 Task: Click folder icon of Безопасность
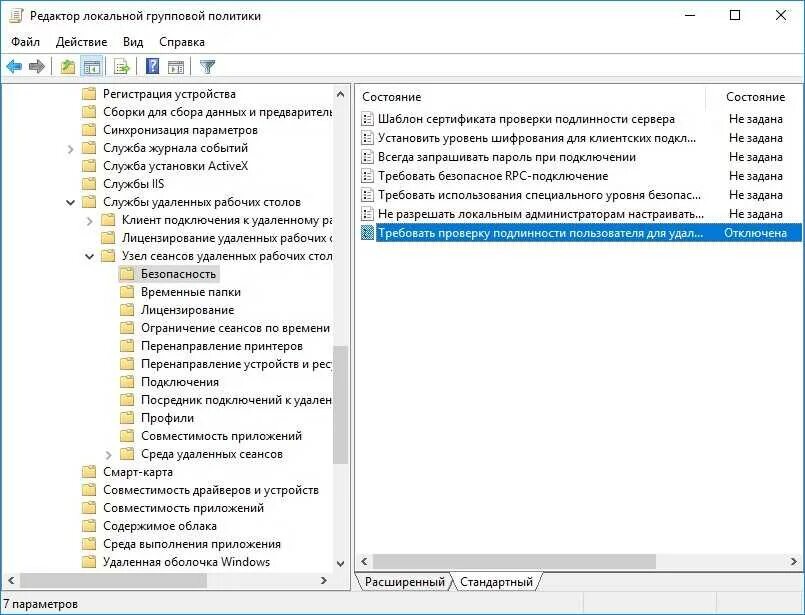click(x=126, y=274)
